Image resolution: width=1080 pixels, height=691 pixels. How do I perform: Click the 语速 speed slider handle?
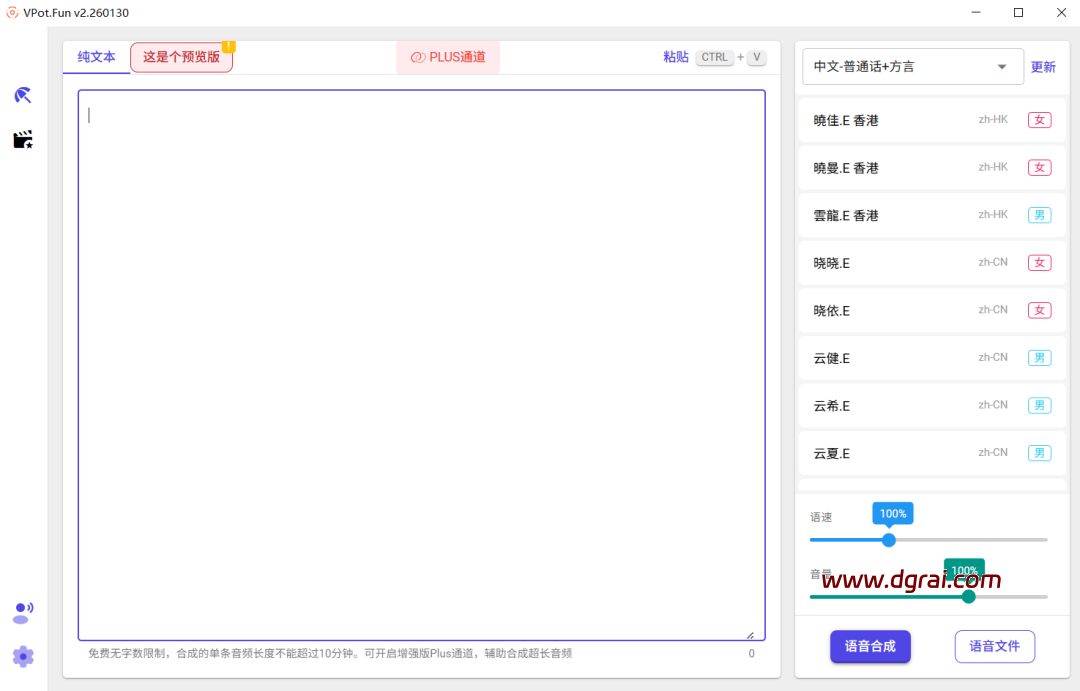(888, 540)
